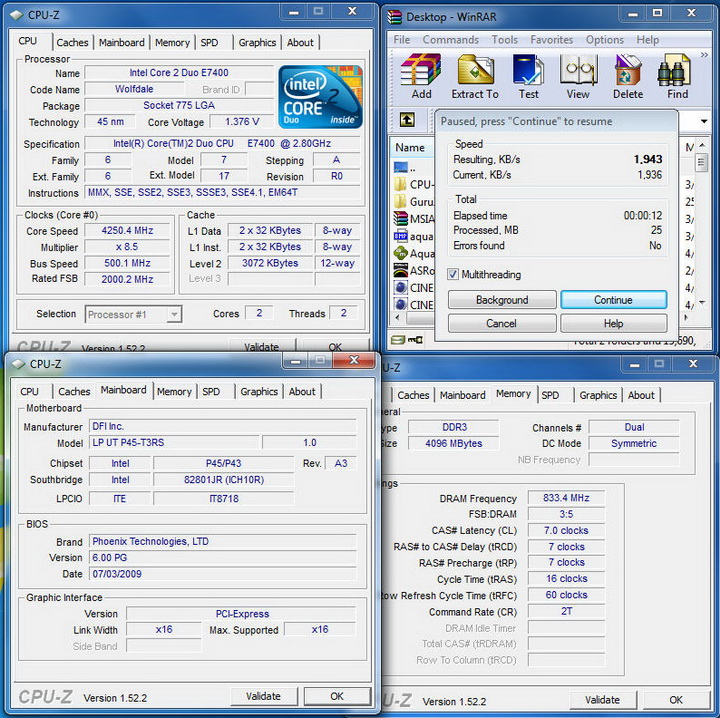The width and height of the screenshot is (720, 718).
Task: Click the WinRAR file list vertical scrollbar
Action: point(701,224)
